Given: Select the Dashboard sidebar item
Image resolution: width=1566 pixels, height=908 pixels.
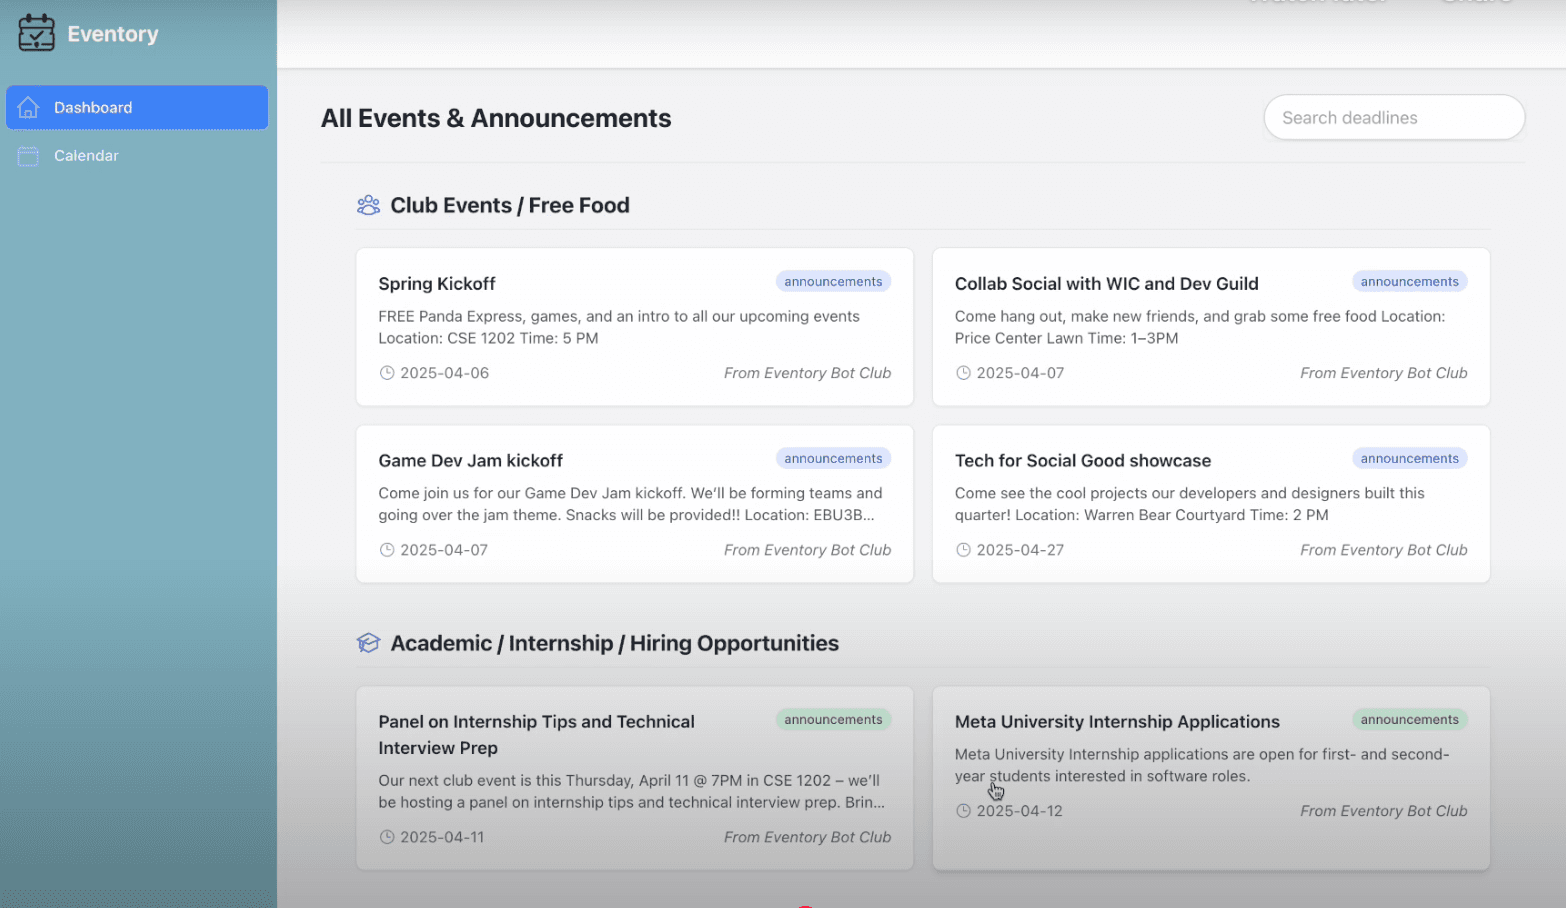Looking at the screenshot, I should click(x=93, y=107).
